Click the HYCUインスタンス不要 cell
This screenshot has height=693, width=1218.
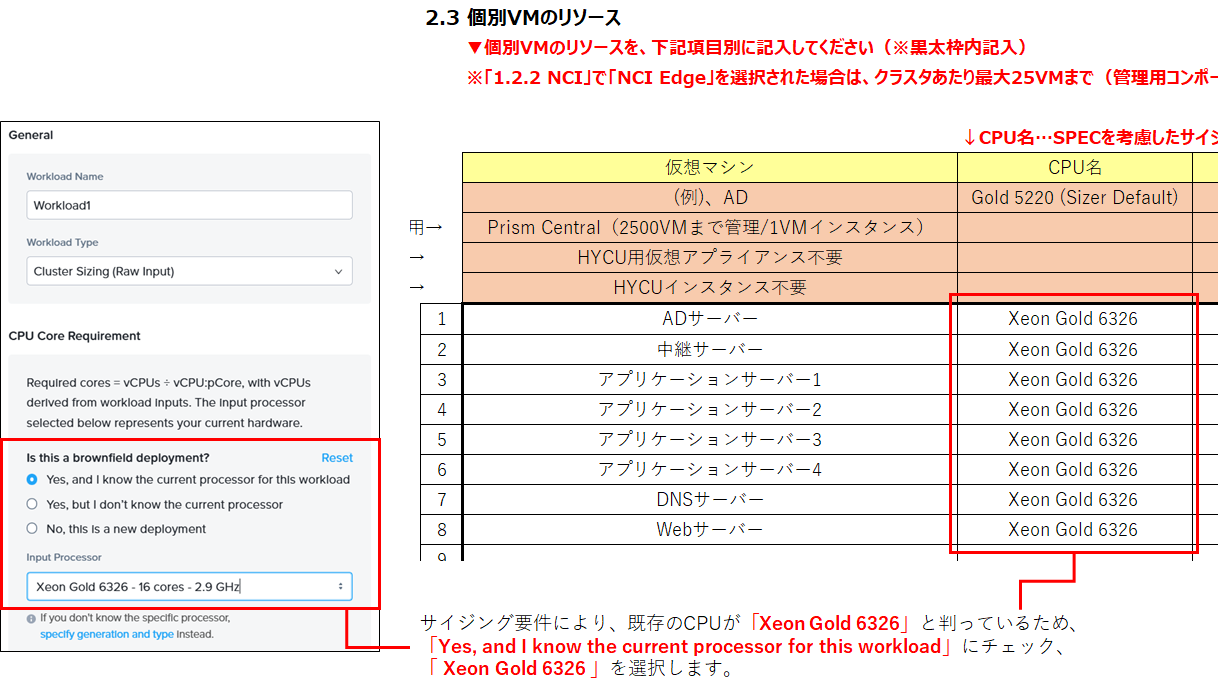[709, 288]
